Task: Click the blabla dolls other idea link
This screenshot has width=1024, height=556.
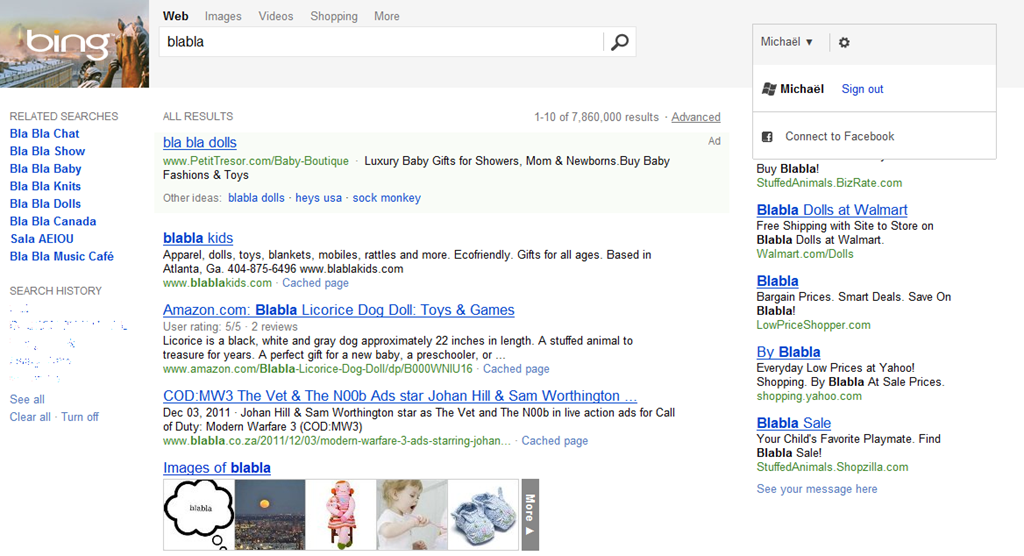Action: click(x=256, y=198)
